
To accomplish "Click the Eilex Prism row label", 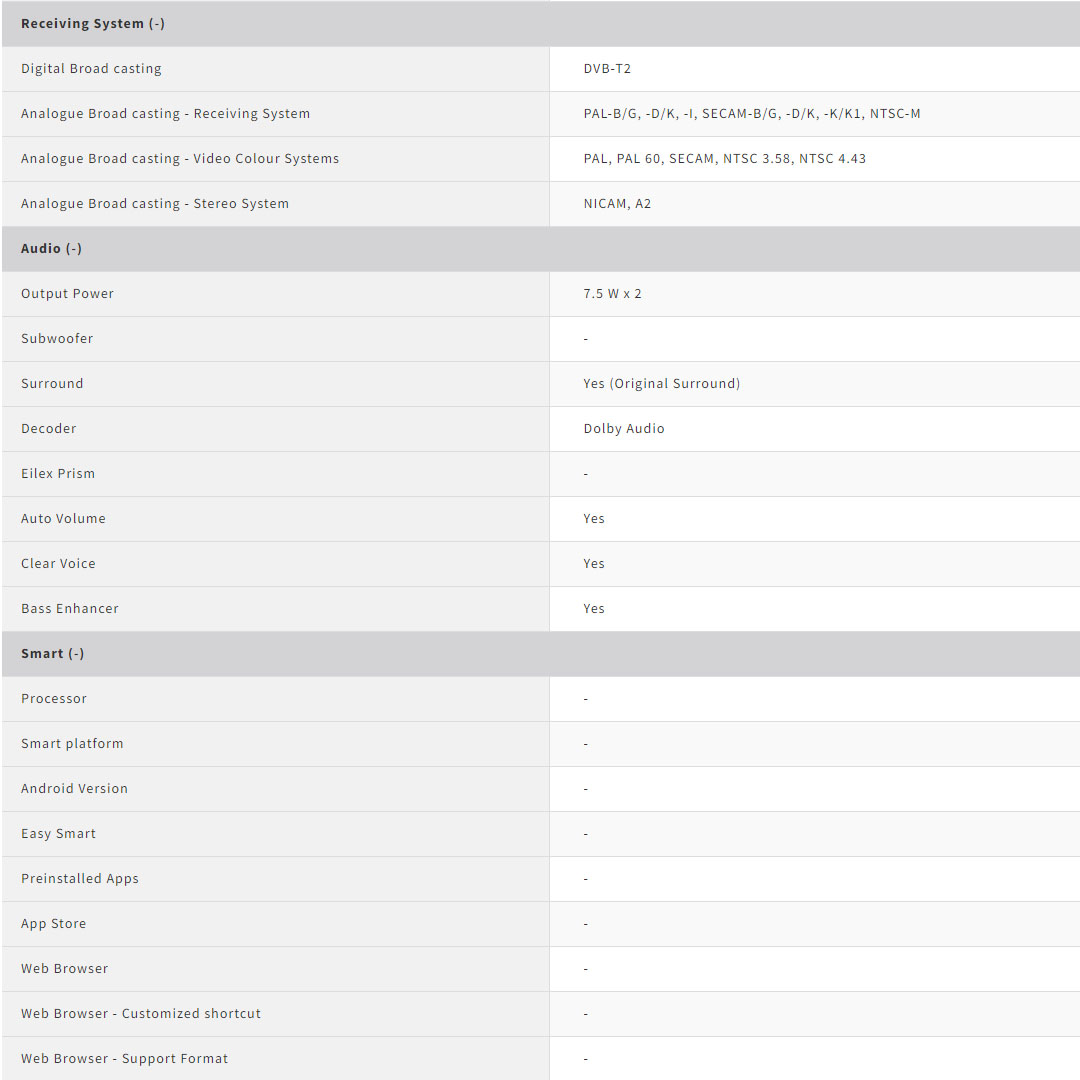I will tap(58, 474).
